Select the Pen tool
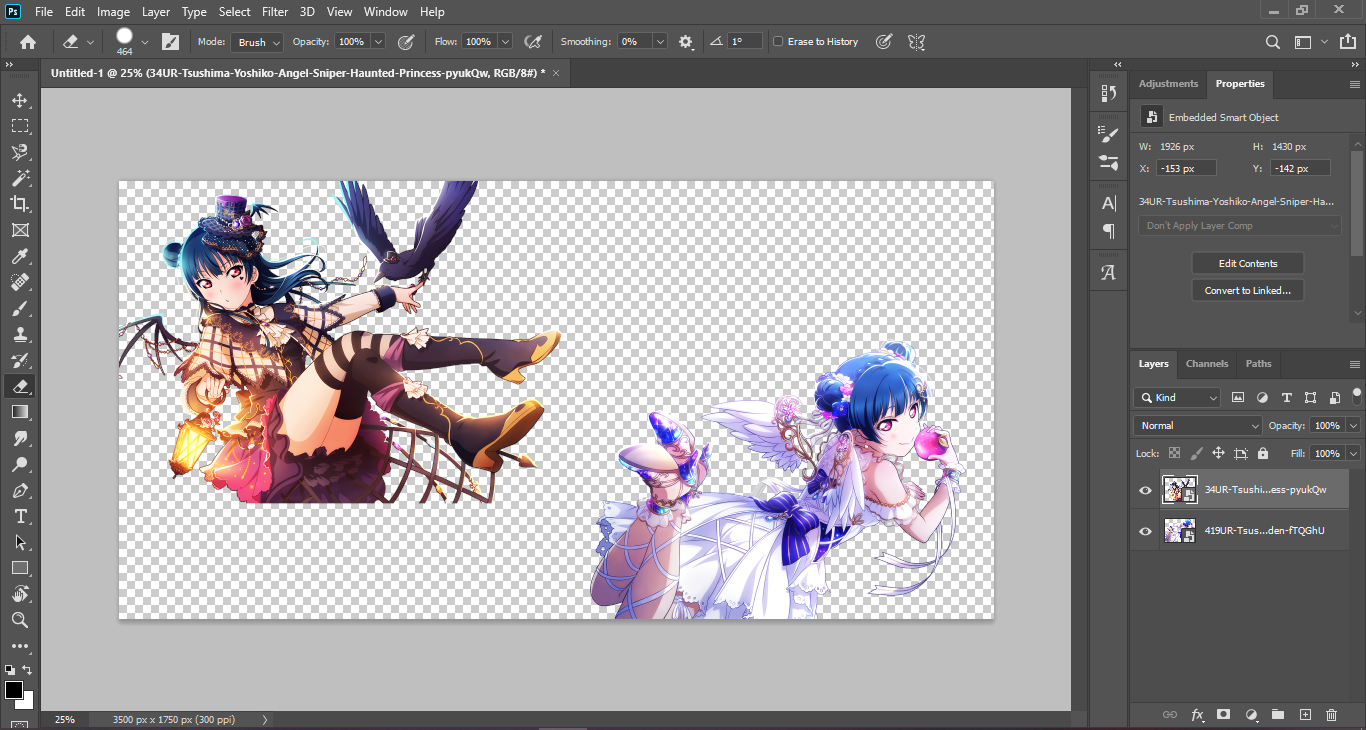Viewport: 1366px width, 730px height. [x=19, y=490]
